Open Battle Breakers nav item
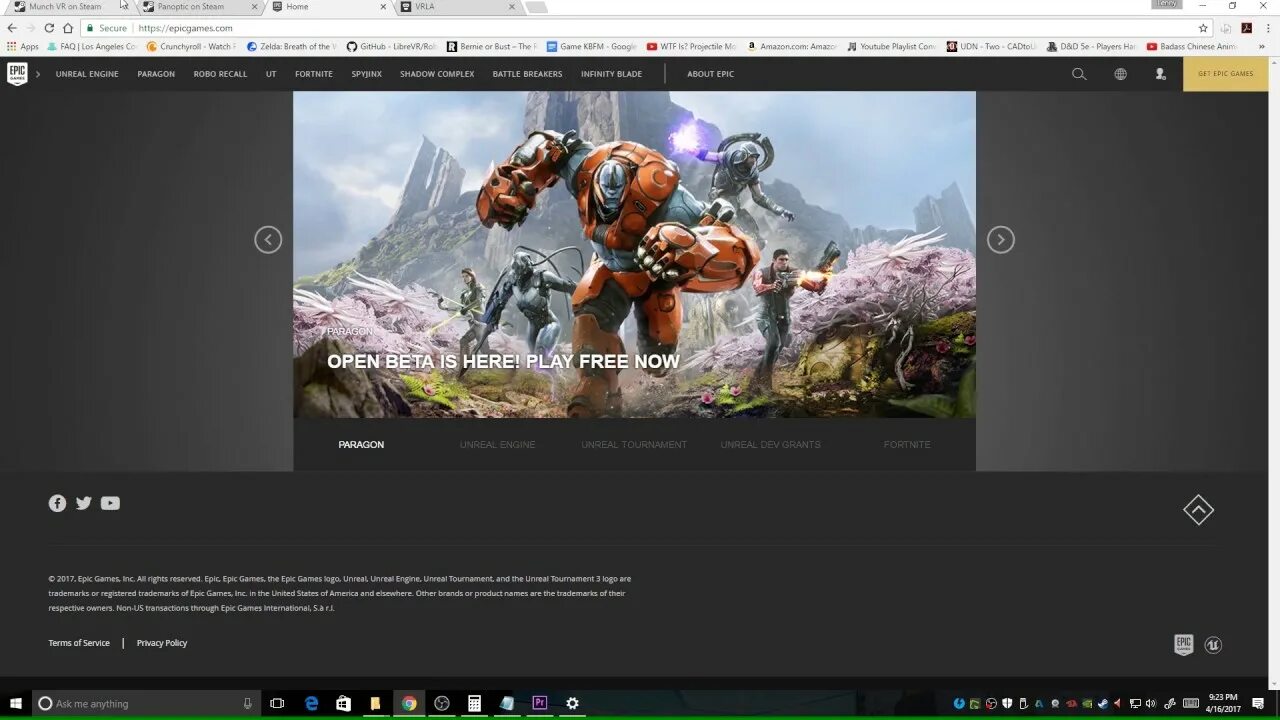Screen dimensions: 1280x720 [527, 74]
